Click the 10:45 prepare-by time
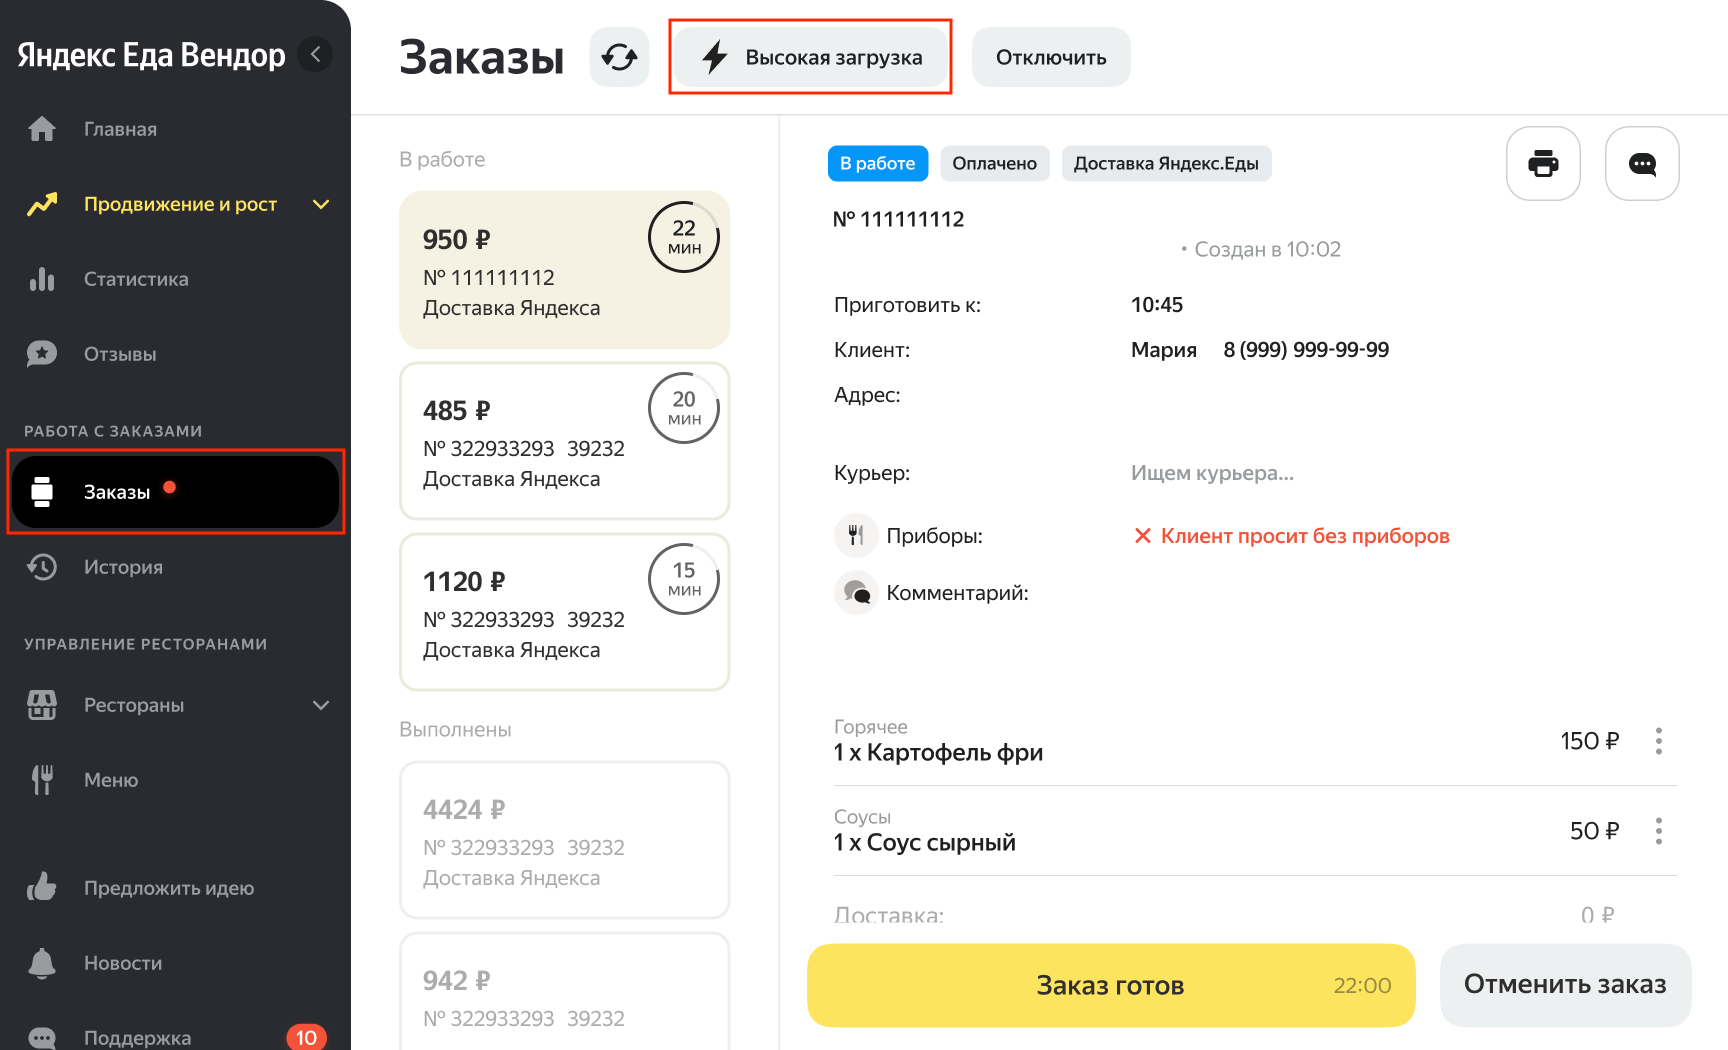The height and width of the screenshot is (1050, 1728). click(1157, 305)
